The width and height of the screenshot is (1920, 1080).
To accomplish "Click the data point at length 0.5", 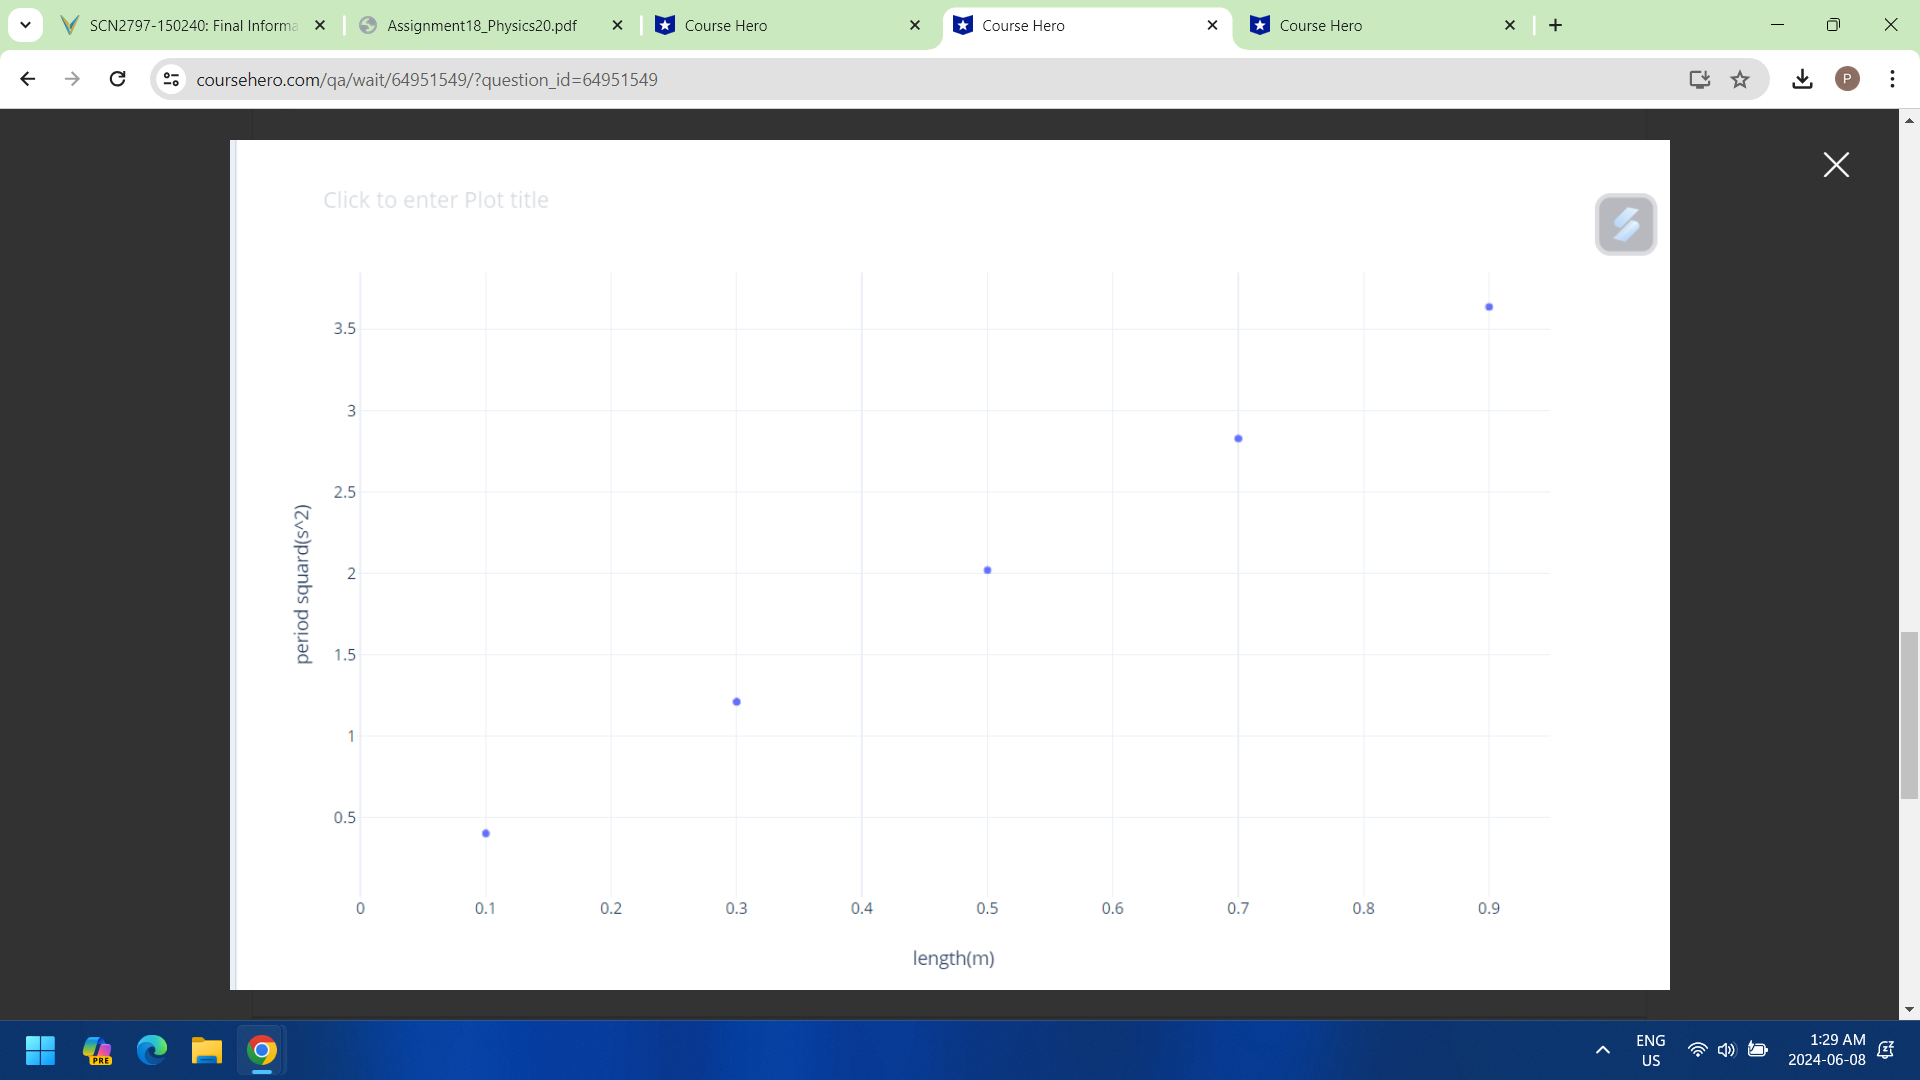I will point(987,570).
